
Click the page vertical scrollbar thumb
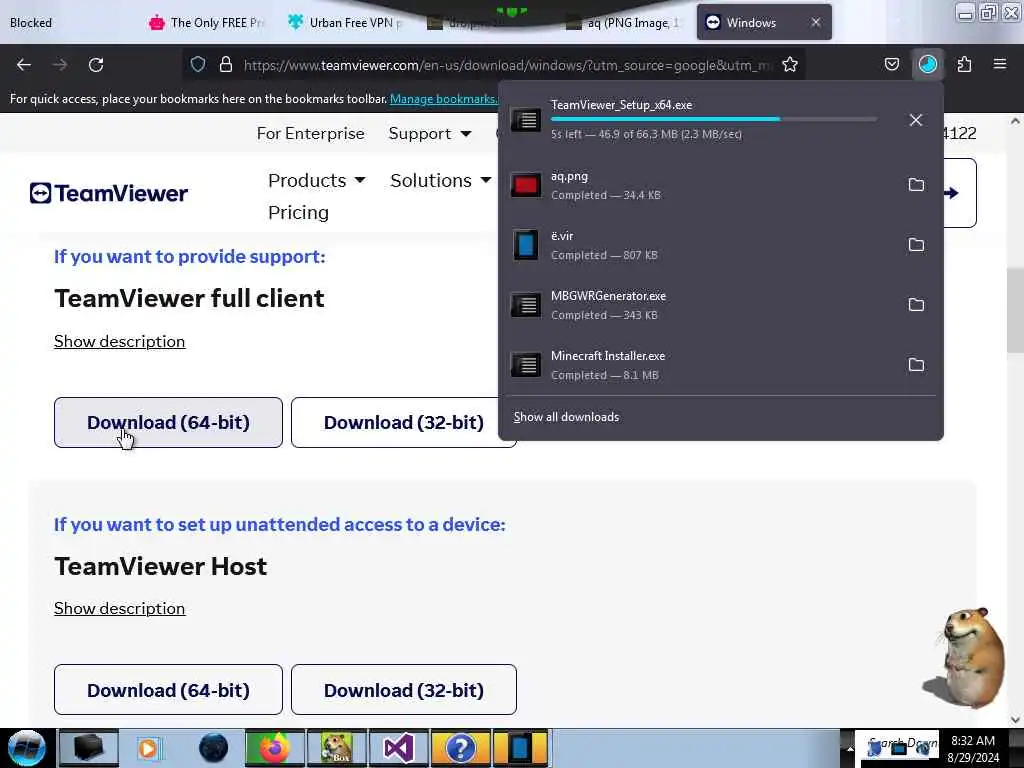point(1014,310)
